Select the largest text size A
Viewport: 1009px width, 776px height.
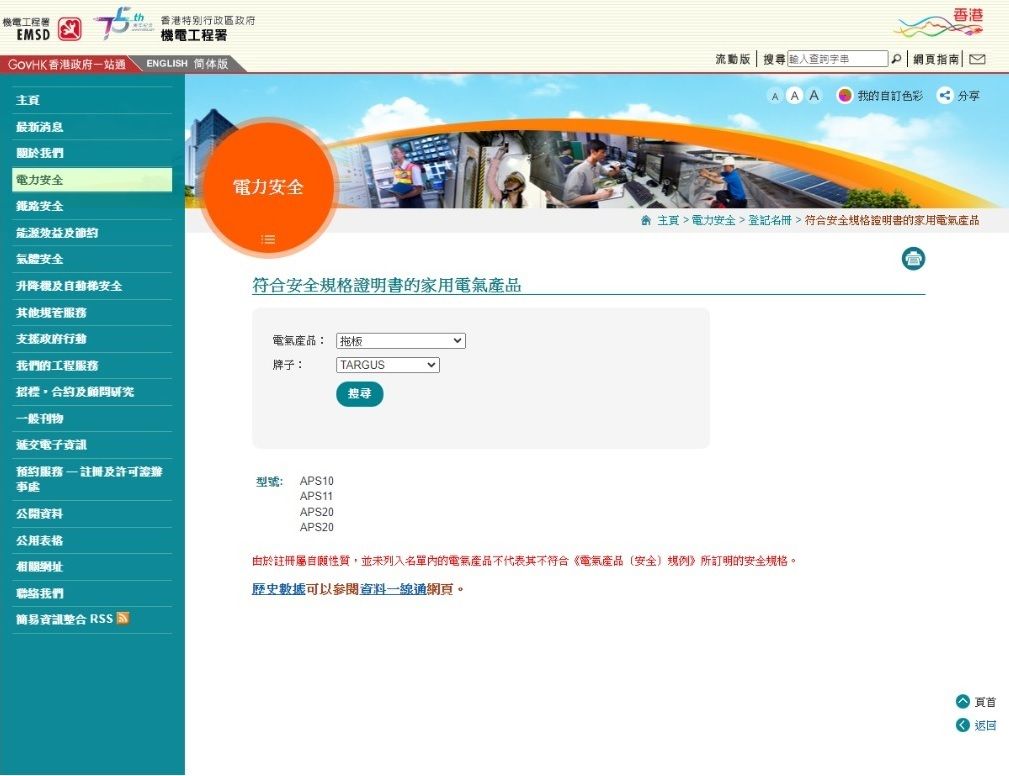[x=814, y=96]
